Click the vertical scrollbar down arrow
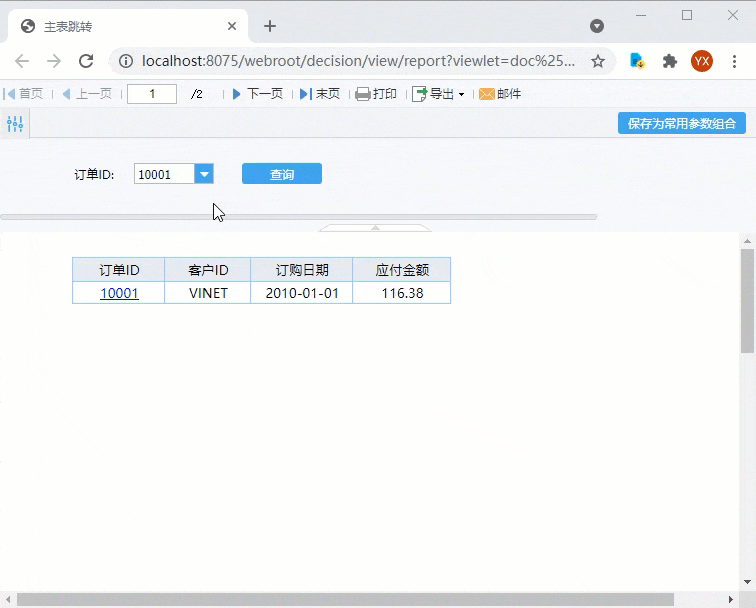The image size is (756, 608). [747, 582]
